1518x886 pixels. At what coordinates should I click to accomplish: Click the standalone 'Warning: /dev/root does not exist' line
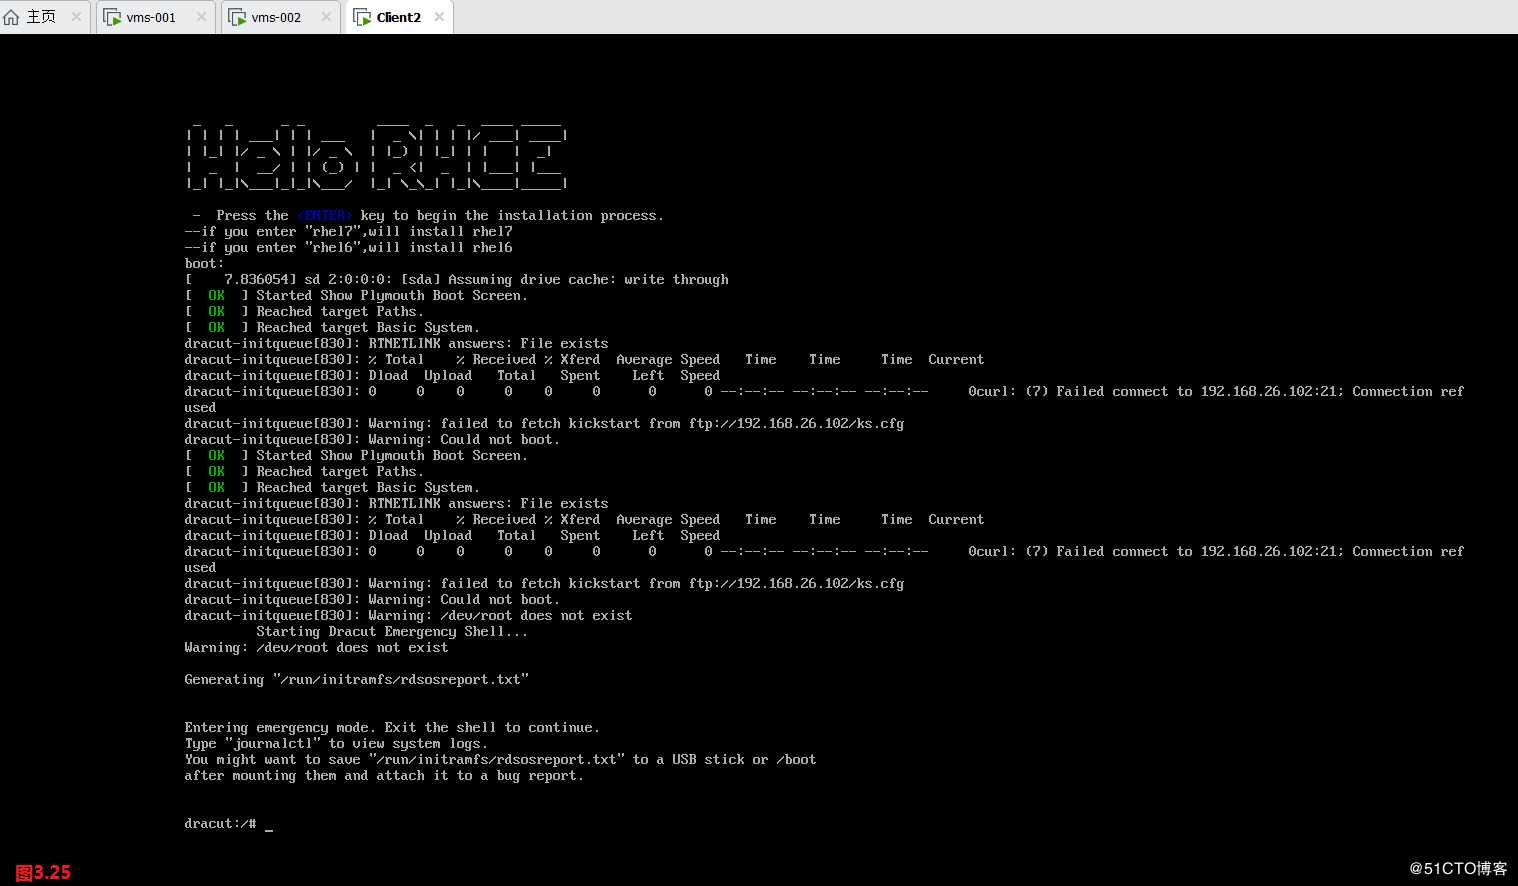(x=316, y=648)
